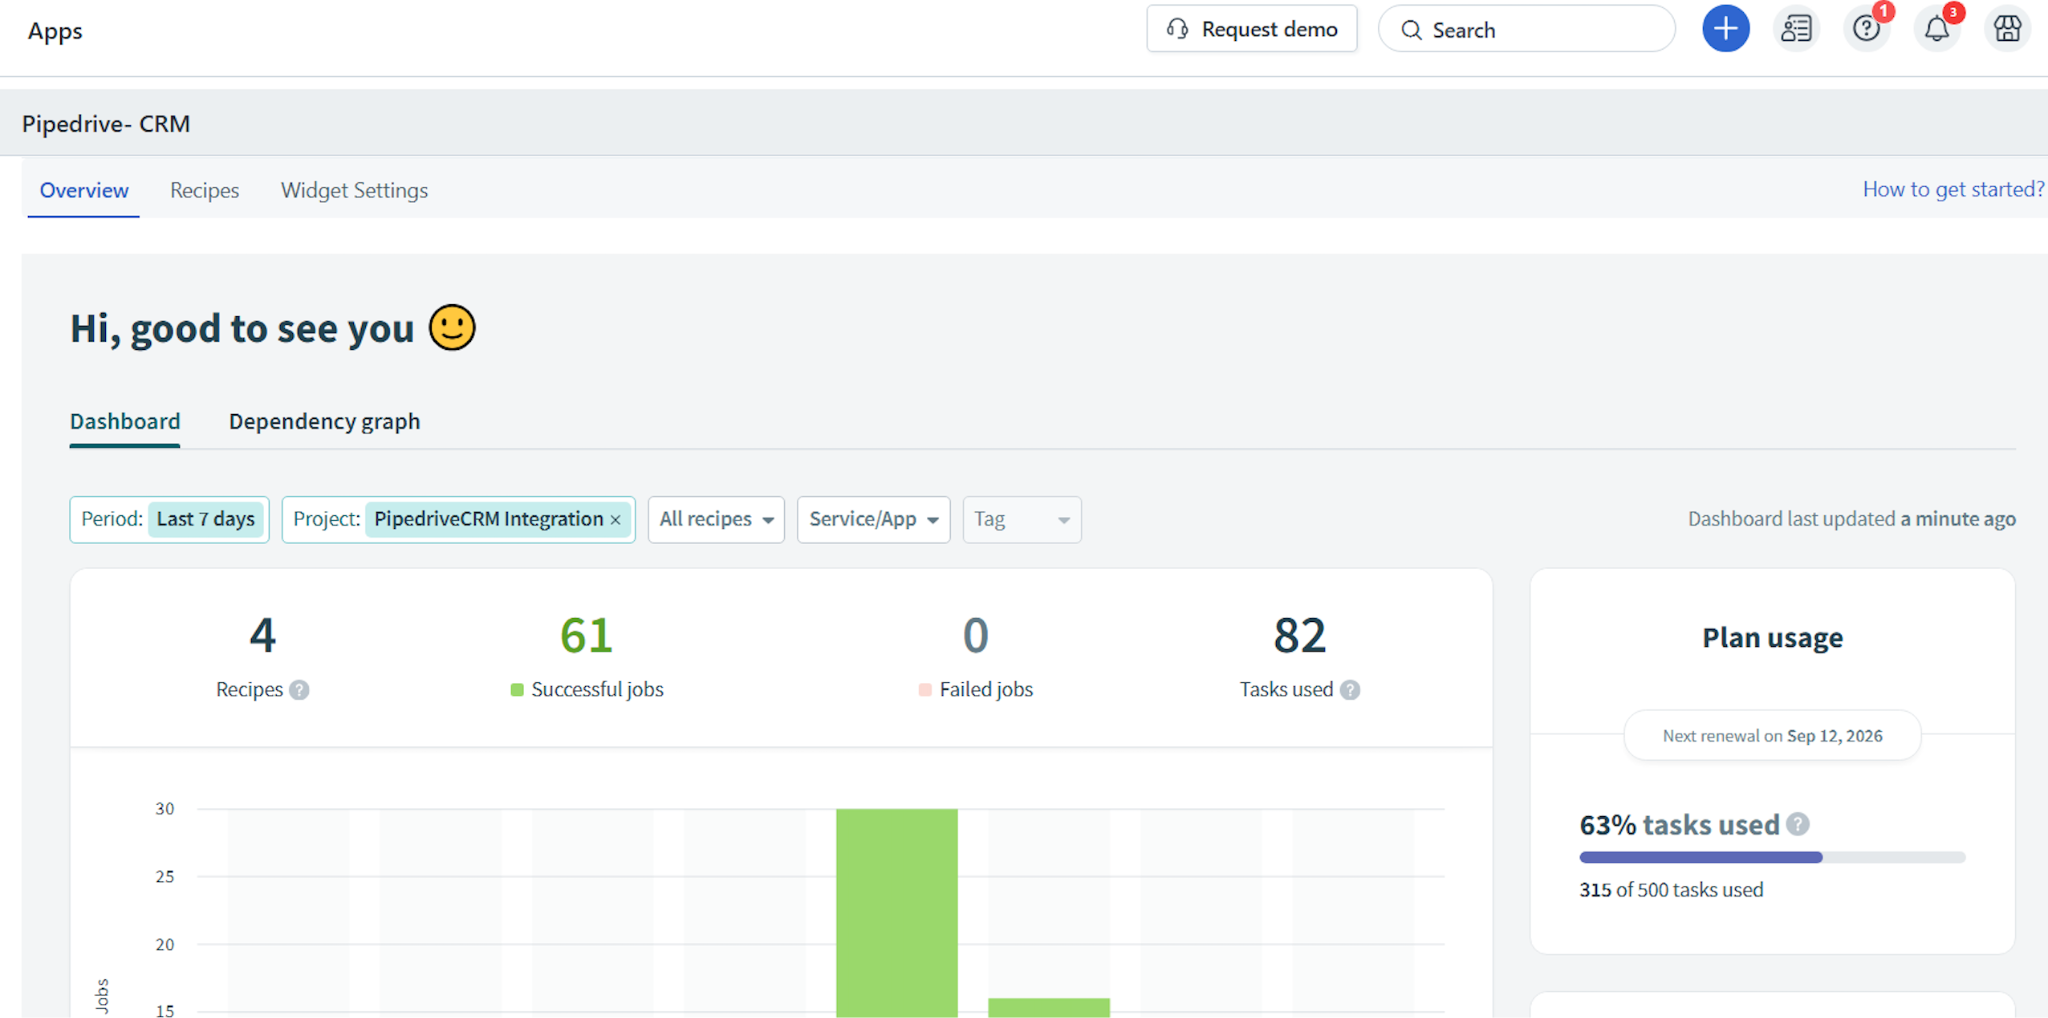Open the help icon with red badge
The image size is (2048, 1018).
[x=1867, y=29]
